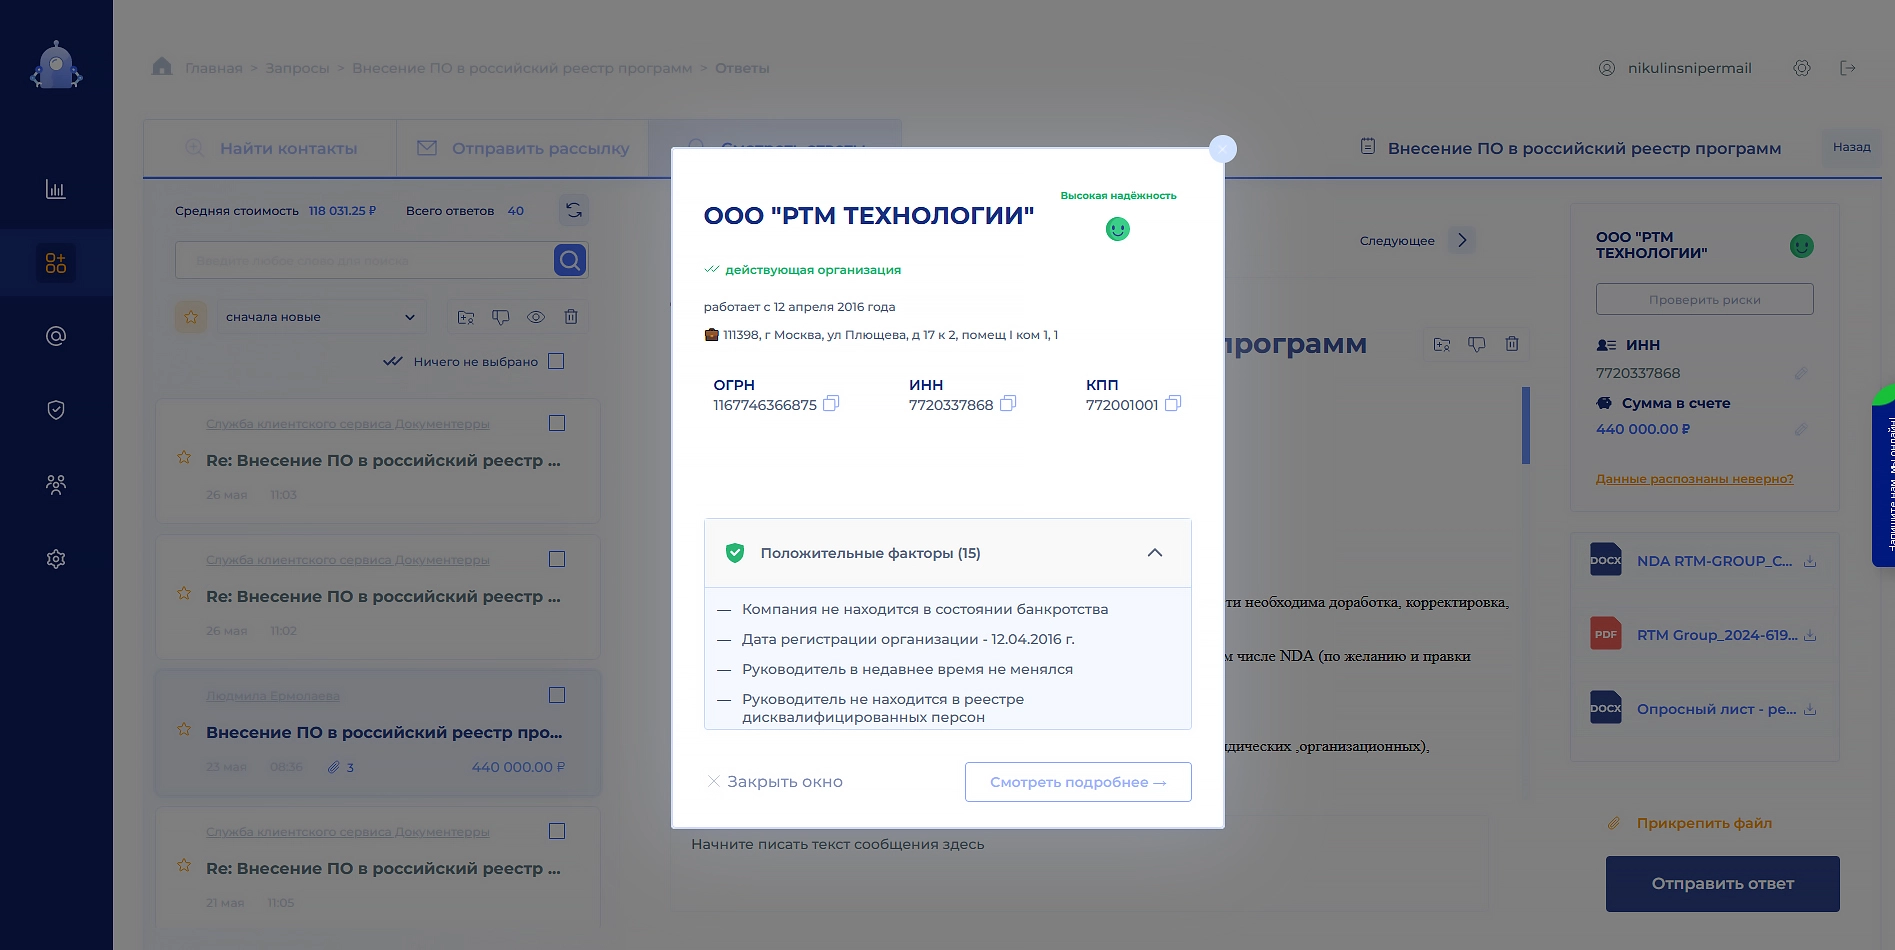Refresh the answers list
The height and width of the screenshot is (950, 1895).
tap(573, 210)
